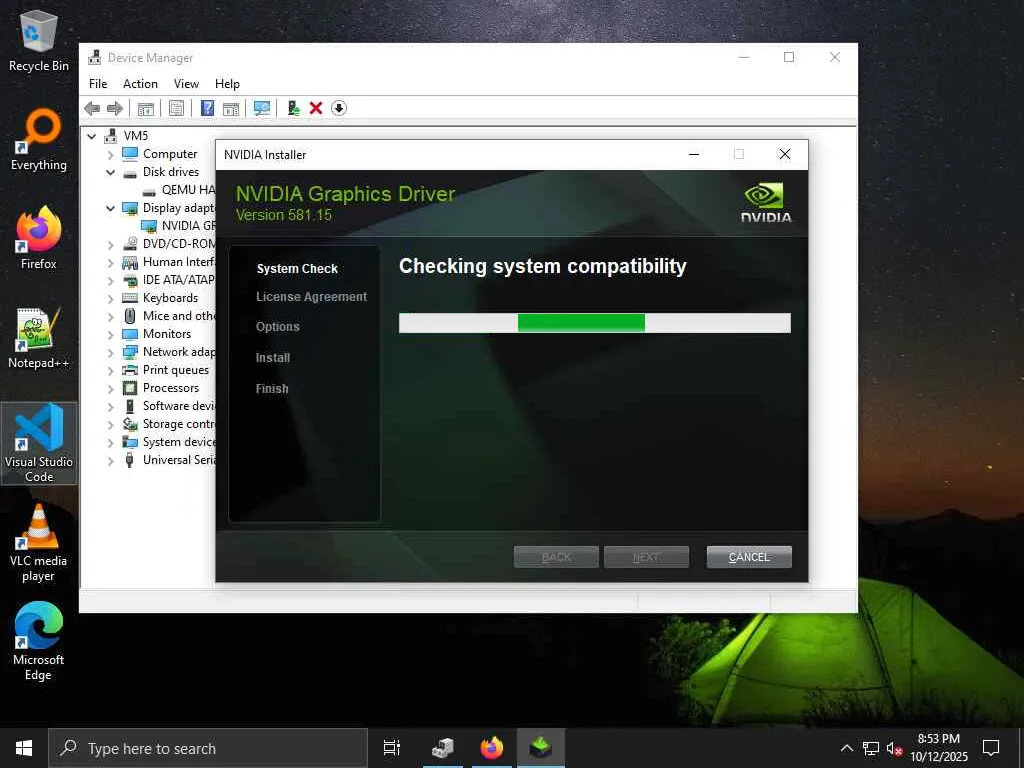The width and height of the screenshot is (1024, 768).
Task: Collapse the Display adapters category
Action: tap(110, 208)
